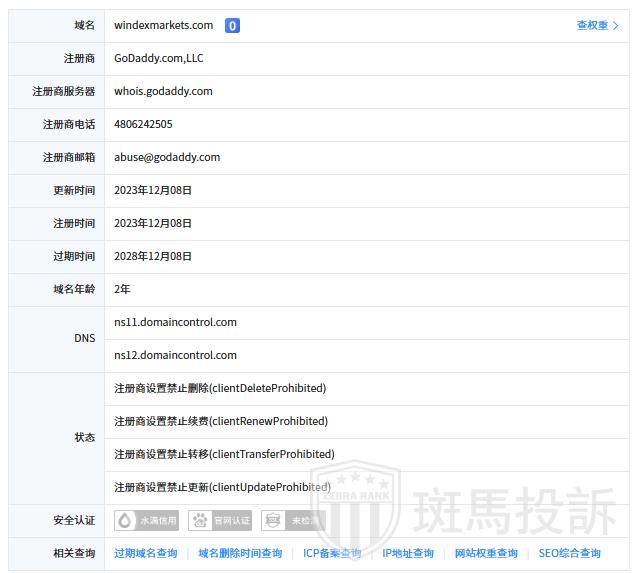Click the clientDeleteProhibited status row

[x=220, y=388]
